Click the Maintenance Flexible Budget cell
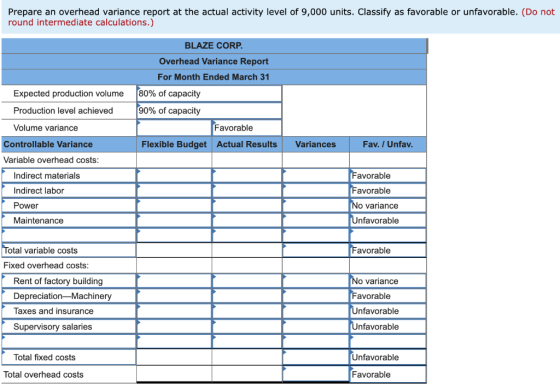This screenshot has width=560, height=388. point(174,221)
